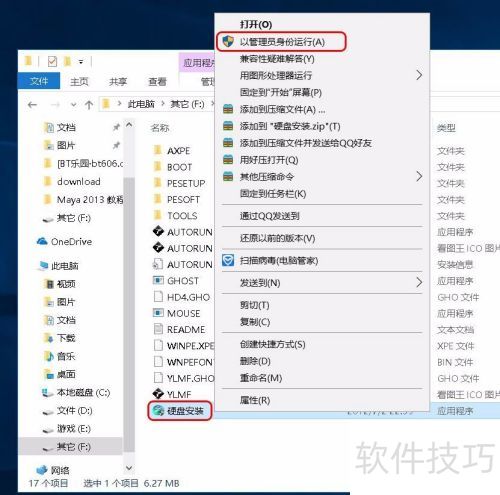This screenshot has width=500, height=495.
Task: Select 还原以前的版本(V)
Action: click(277, 238)
